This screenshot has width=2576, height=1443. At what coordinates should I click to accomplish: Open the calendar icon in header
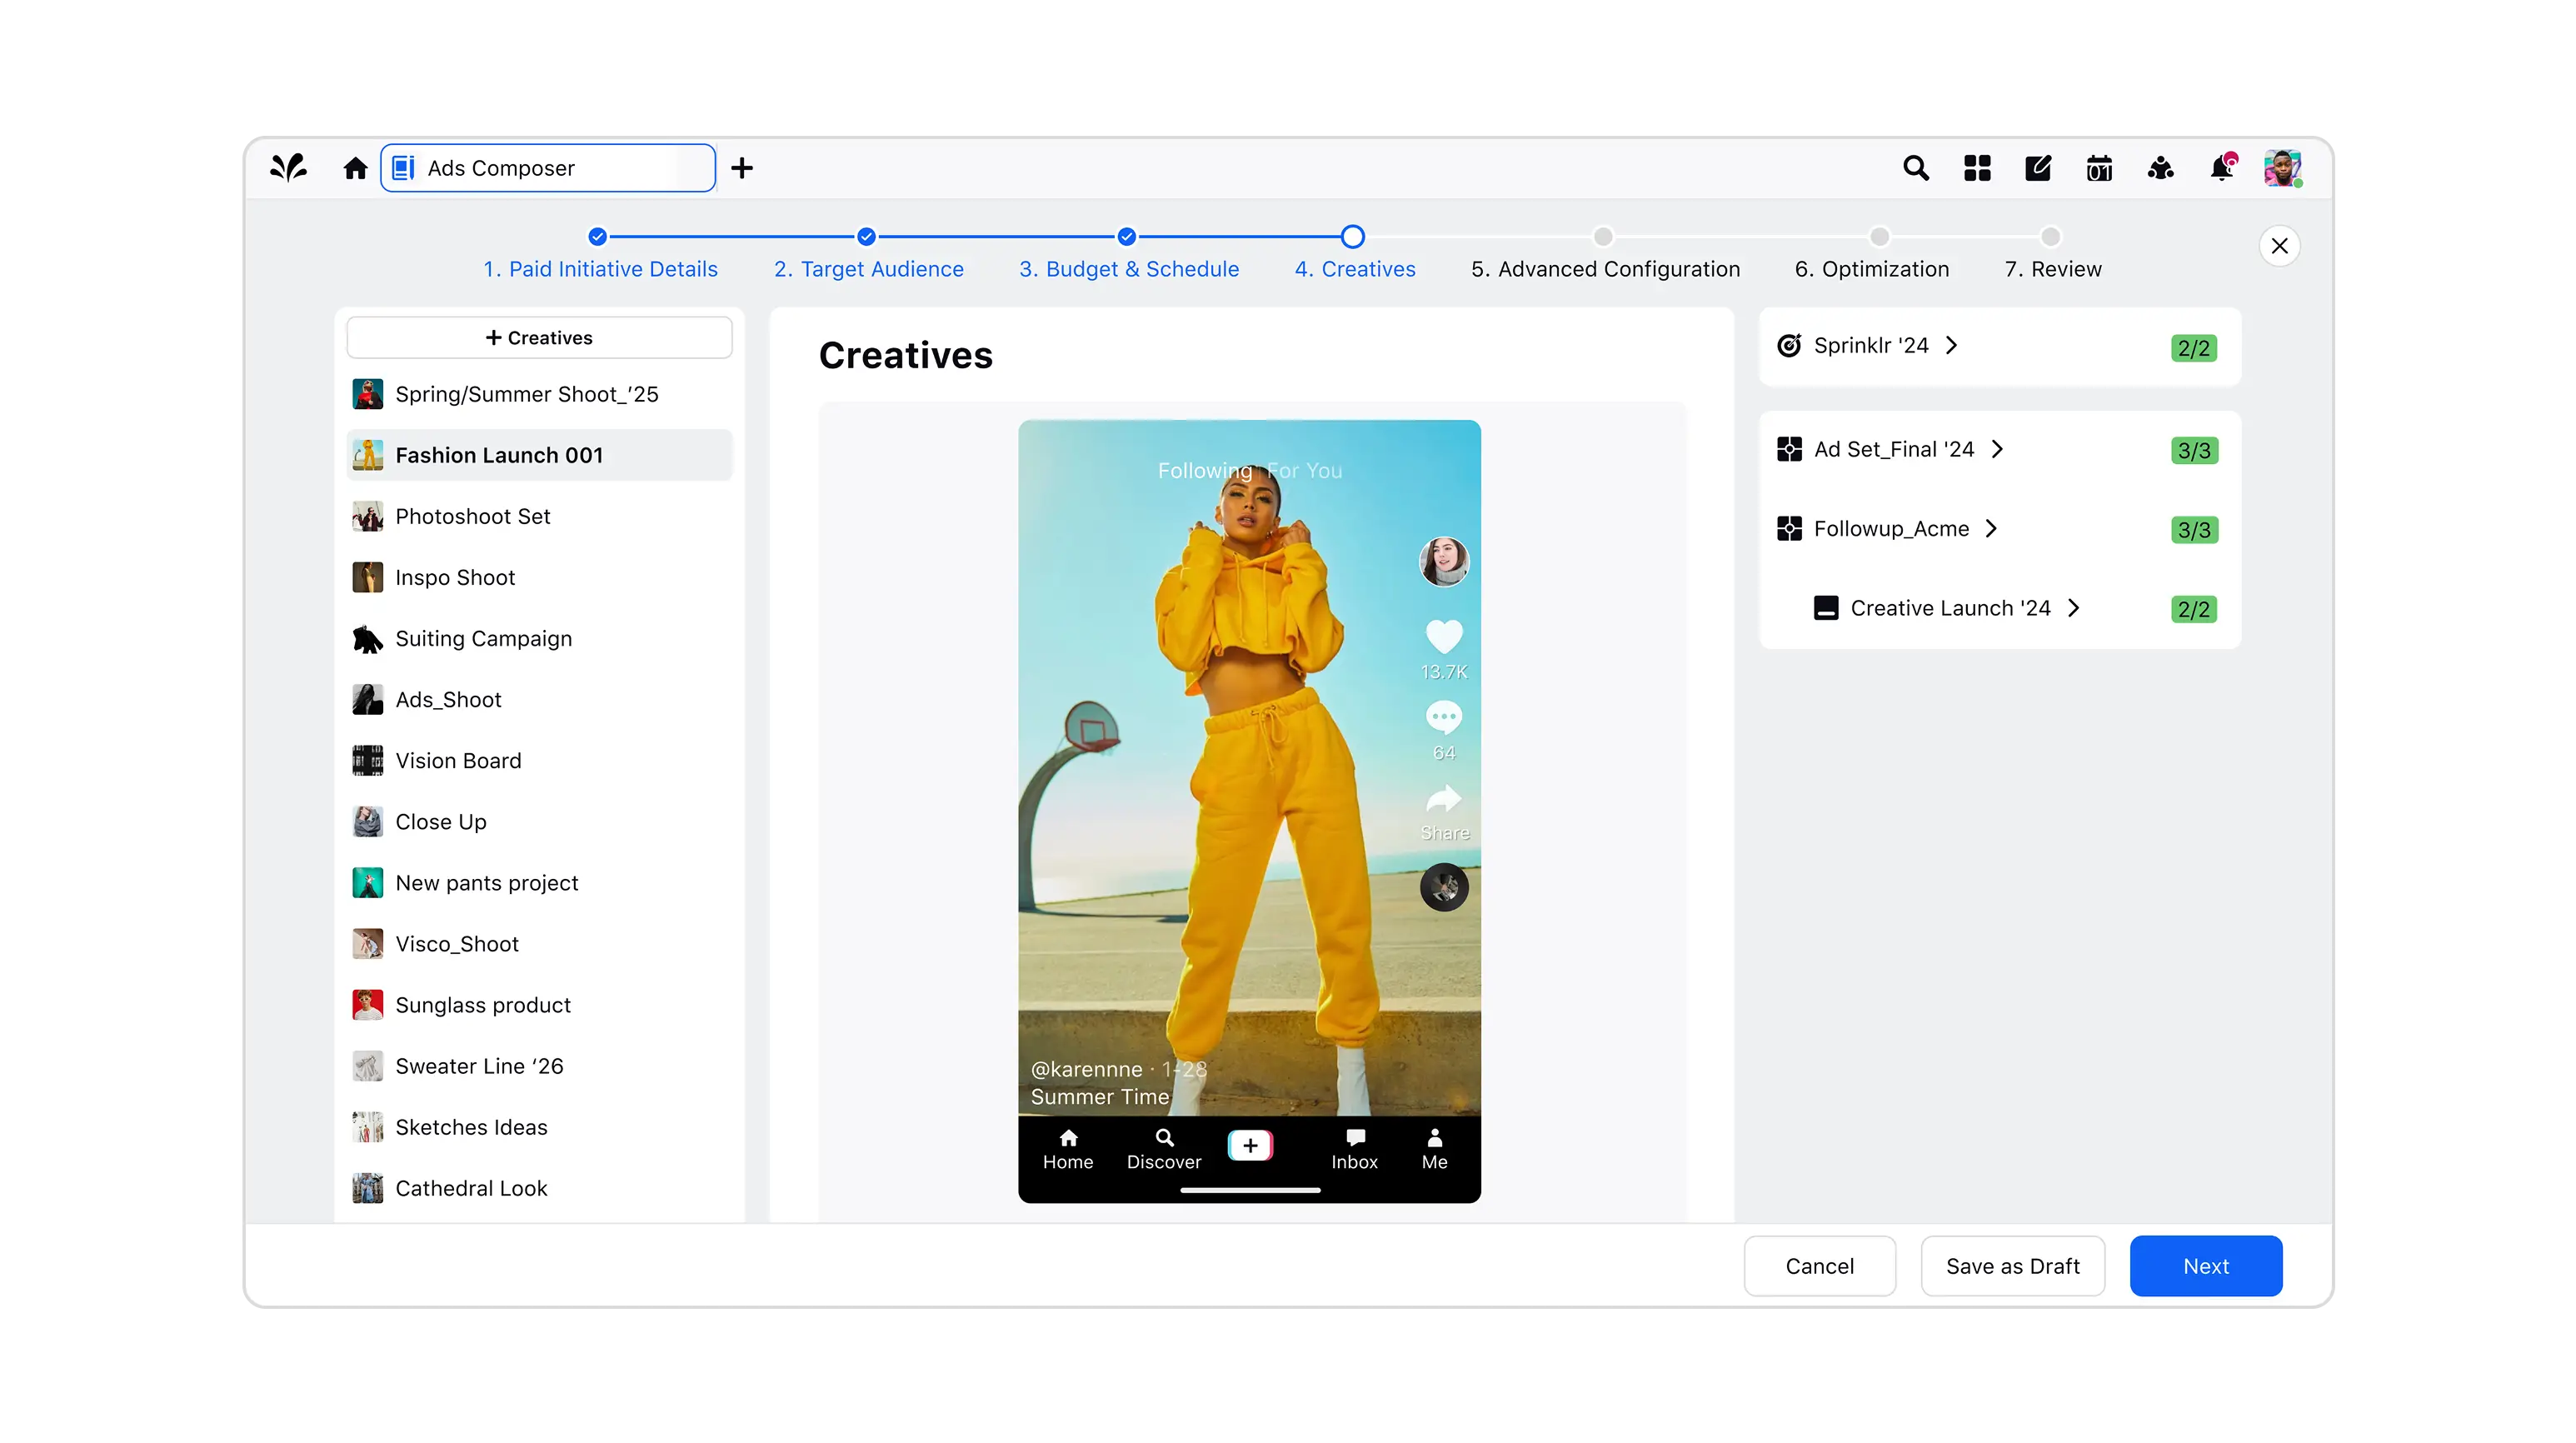pos(2099,168)
